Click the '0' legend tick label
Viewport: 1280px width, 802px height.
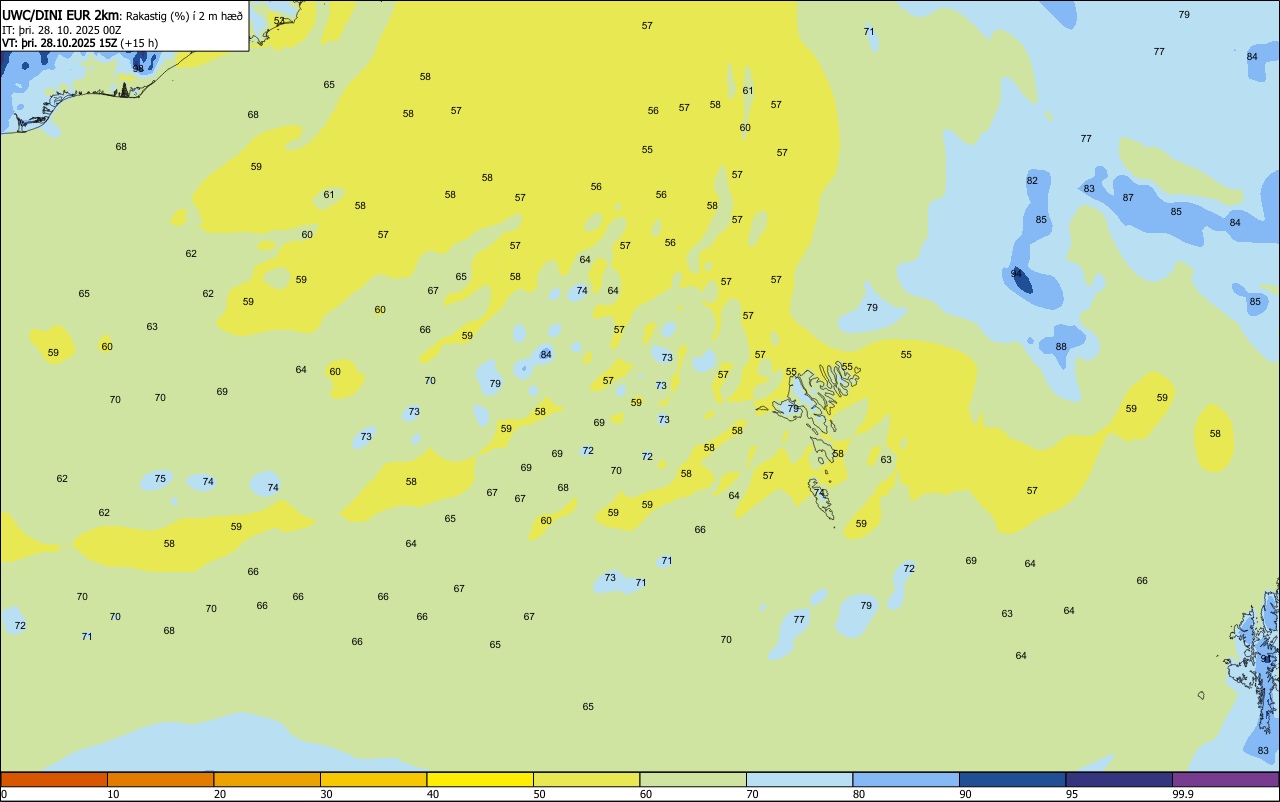(x=4, y=794)
